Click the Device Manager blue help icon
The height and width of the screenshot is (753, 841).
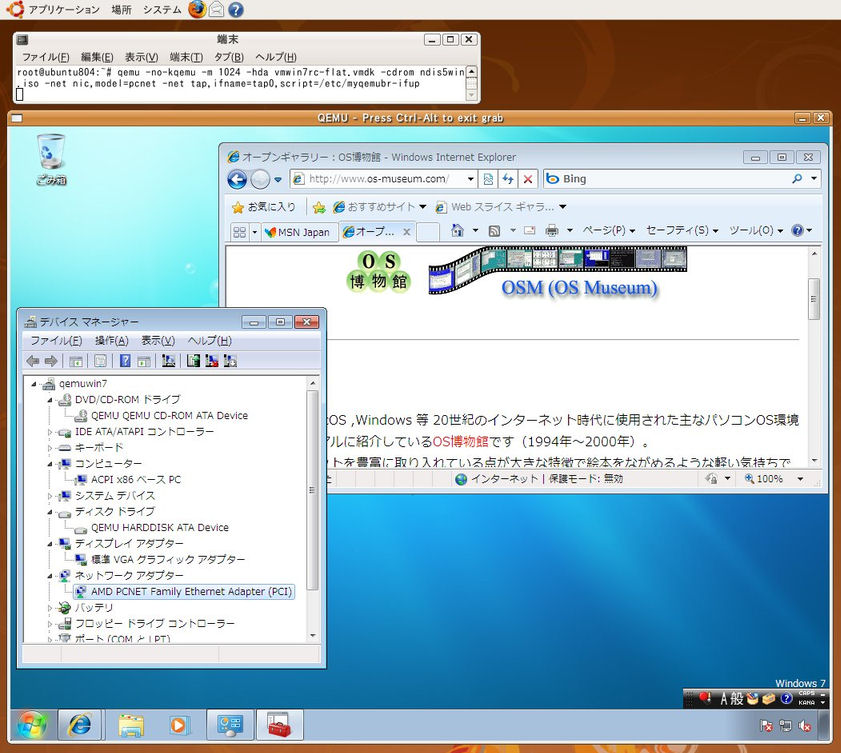click(125, 361)
